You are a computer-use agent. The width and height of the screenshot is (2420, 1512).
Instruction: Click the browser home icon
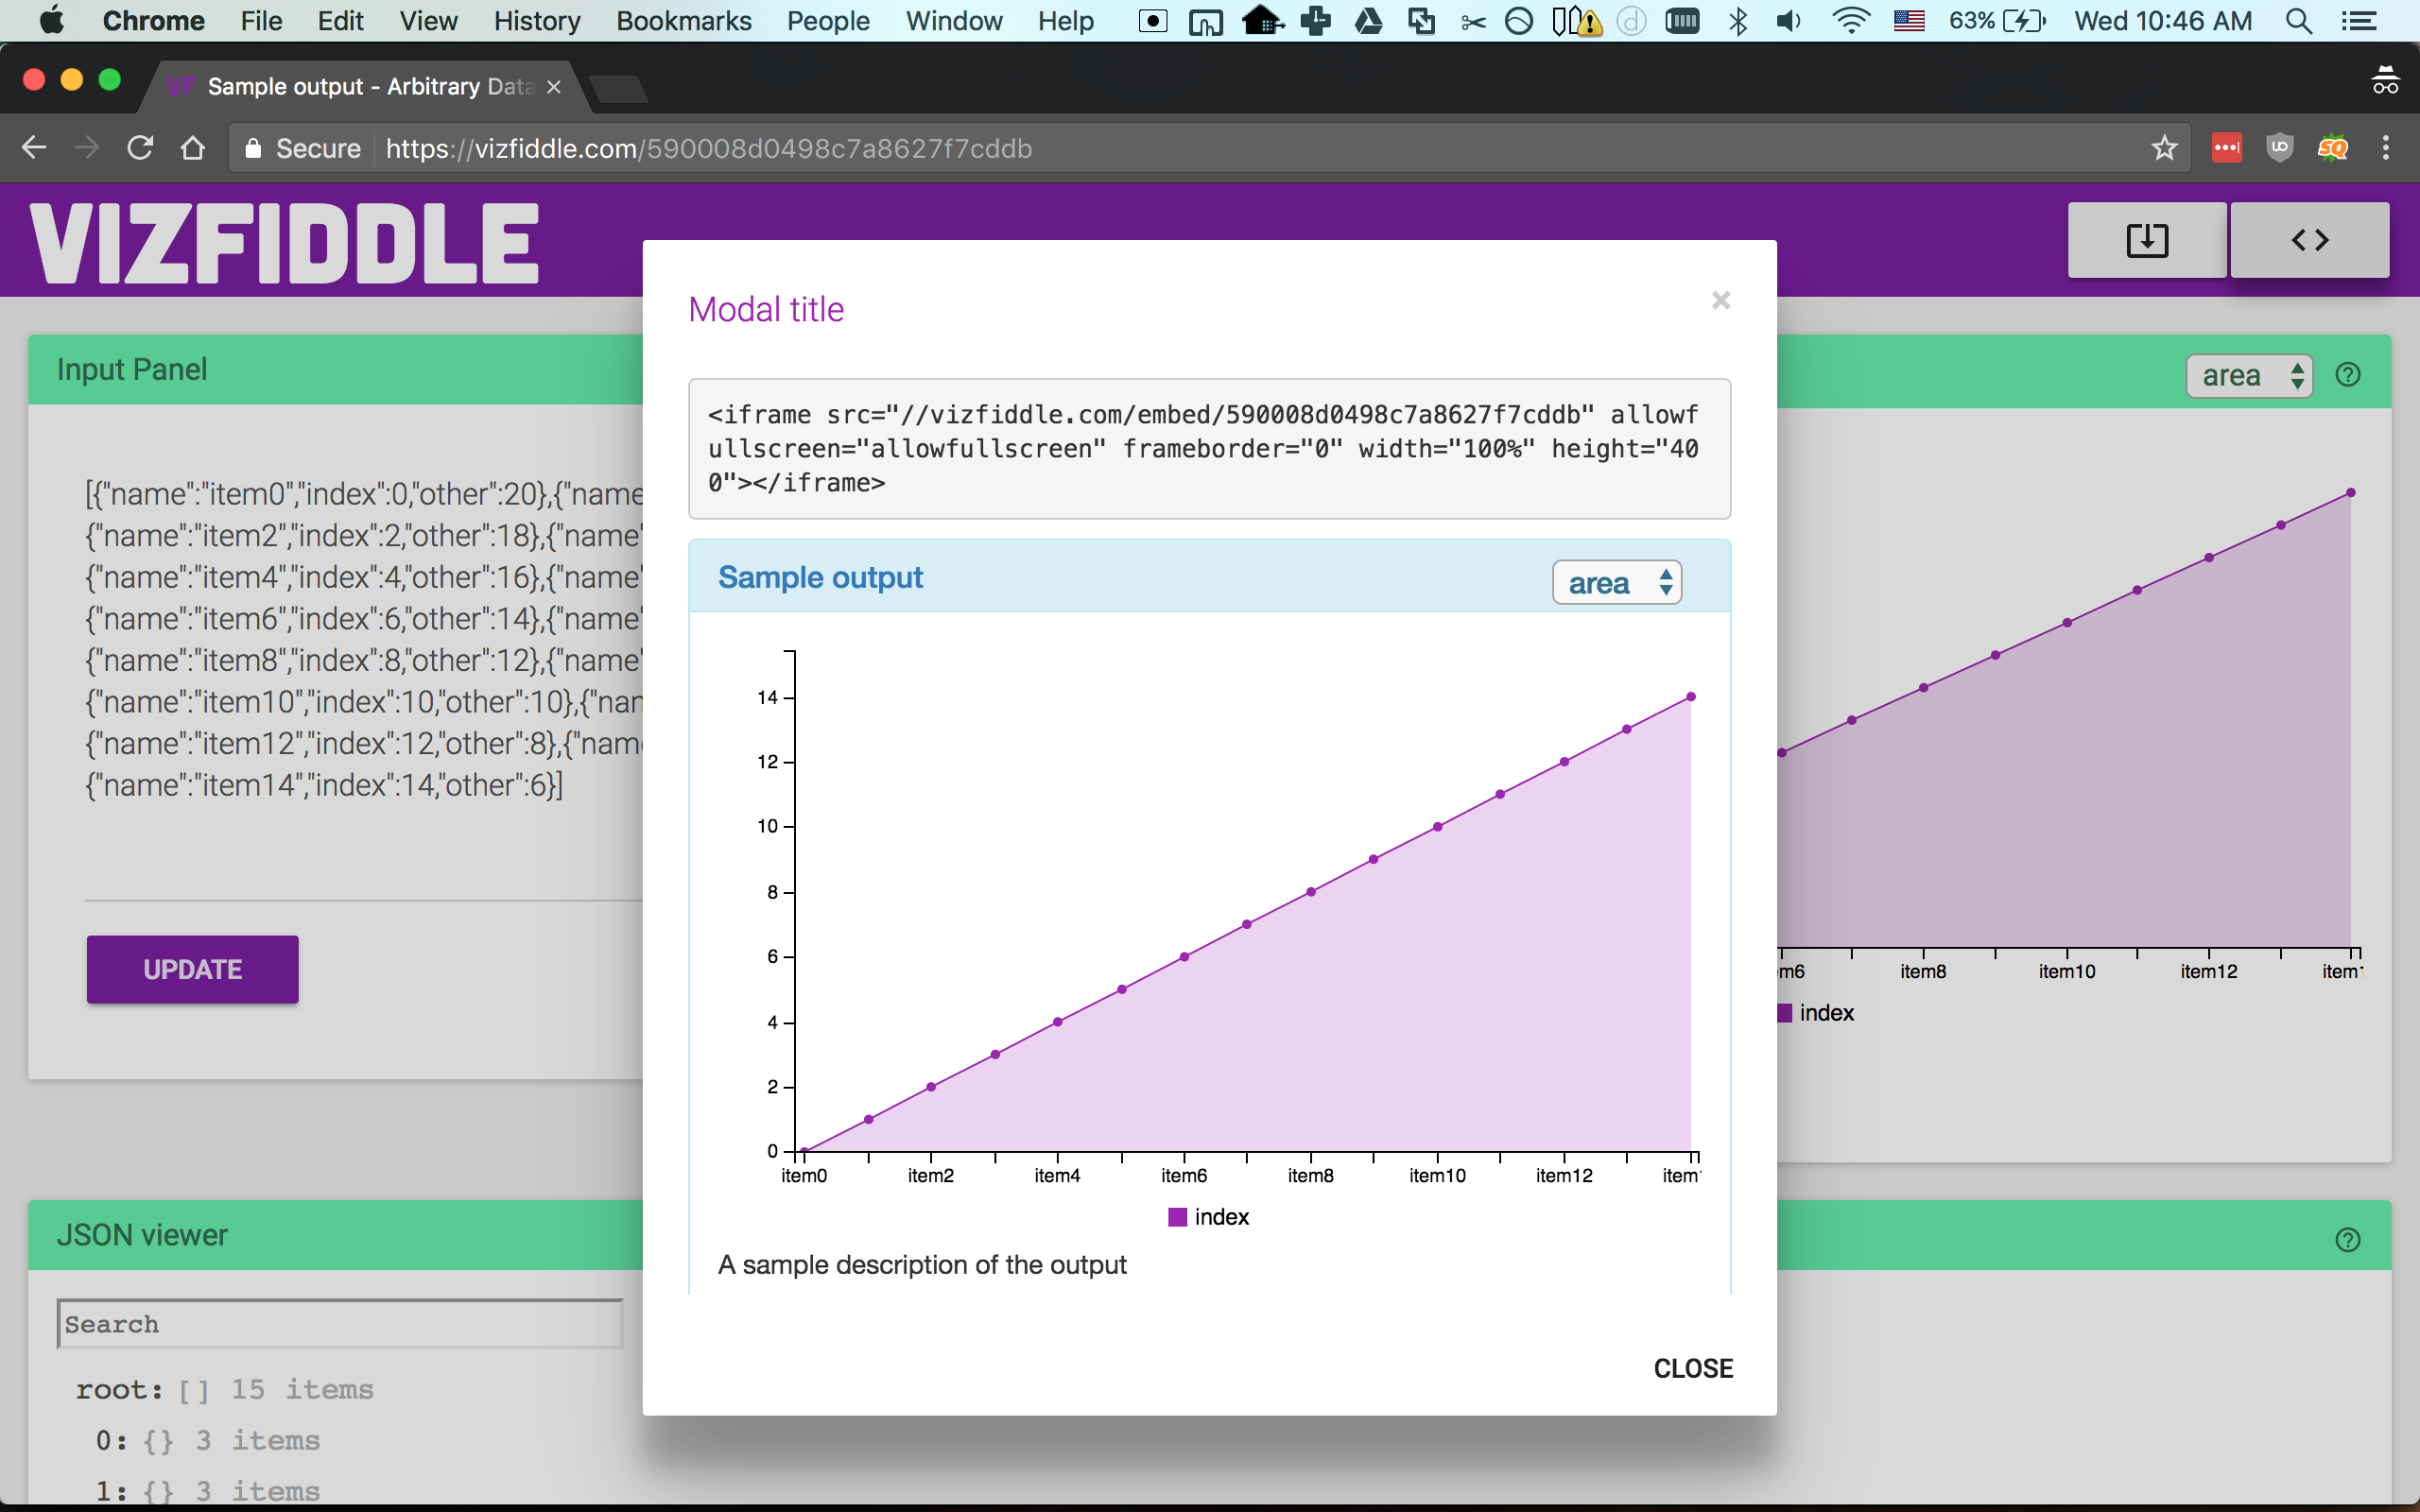click(192, 148)
